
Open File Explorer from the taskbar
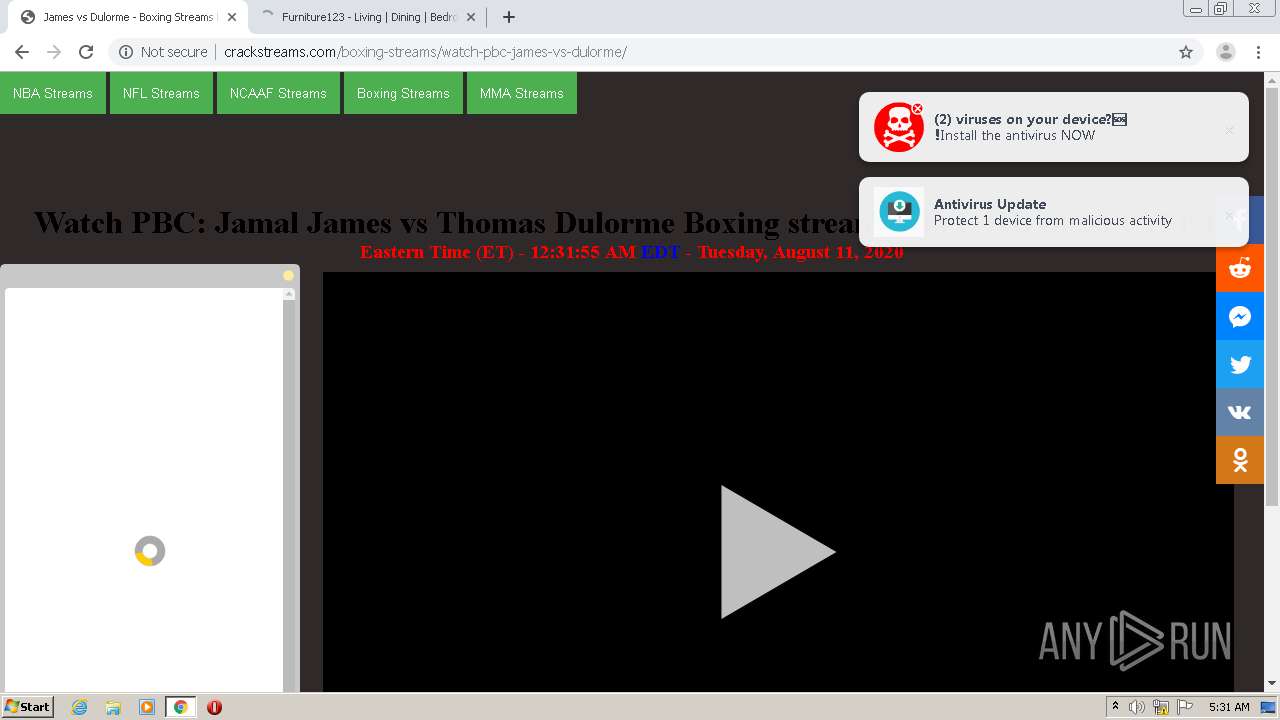(x=113, y=707)
